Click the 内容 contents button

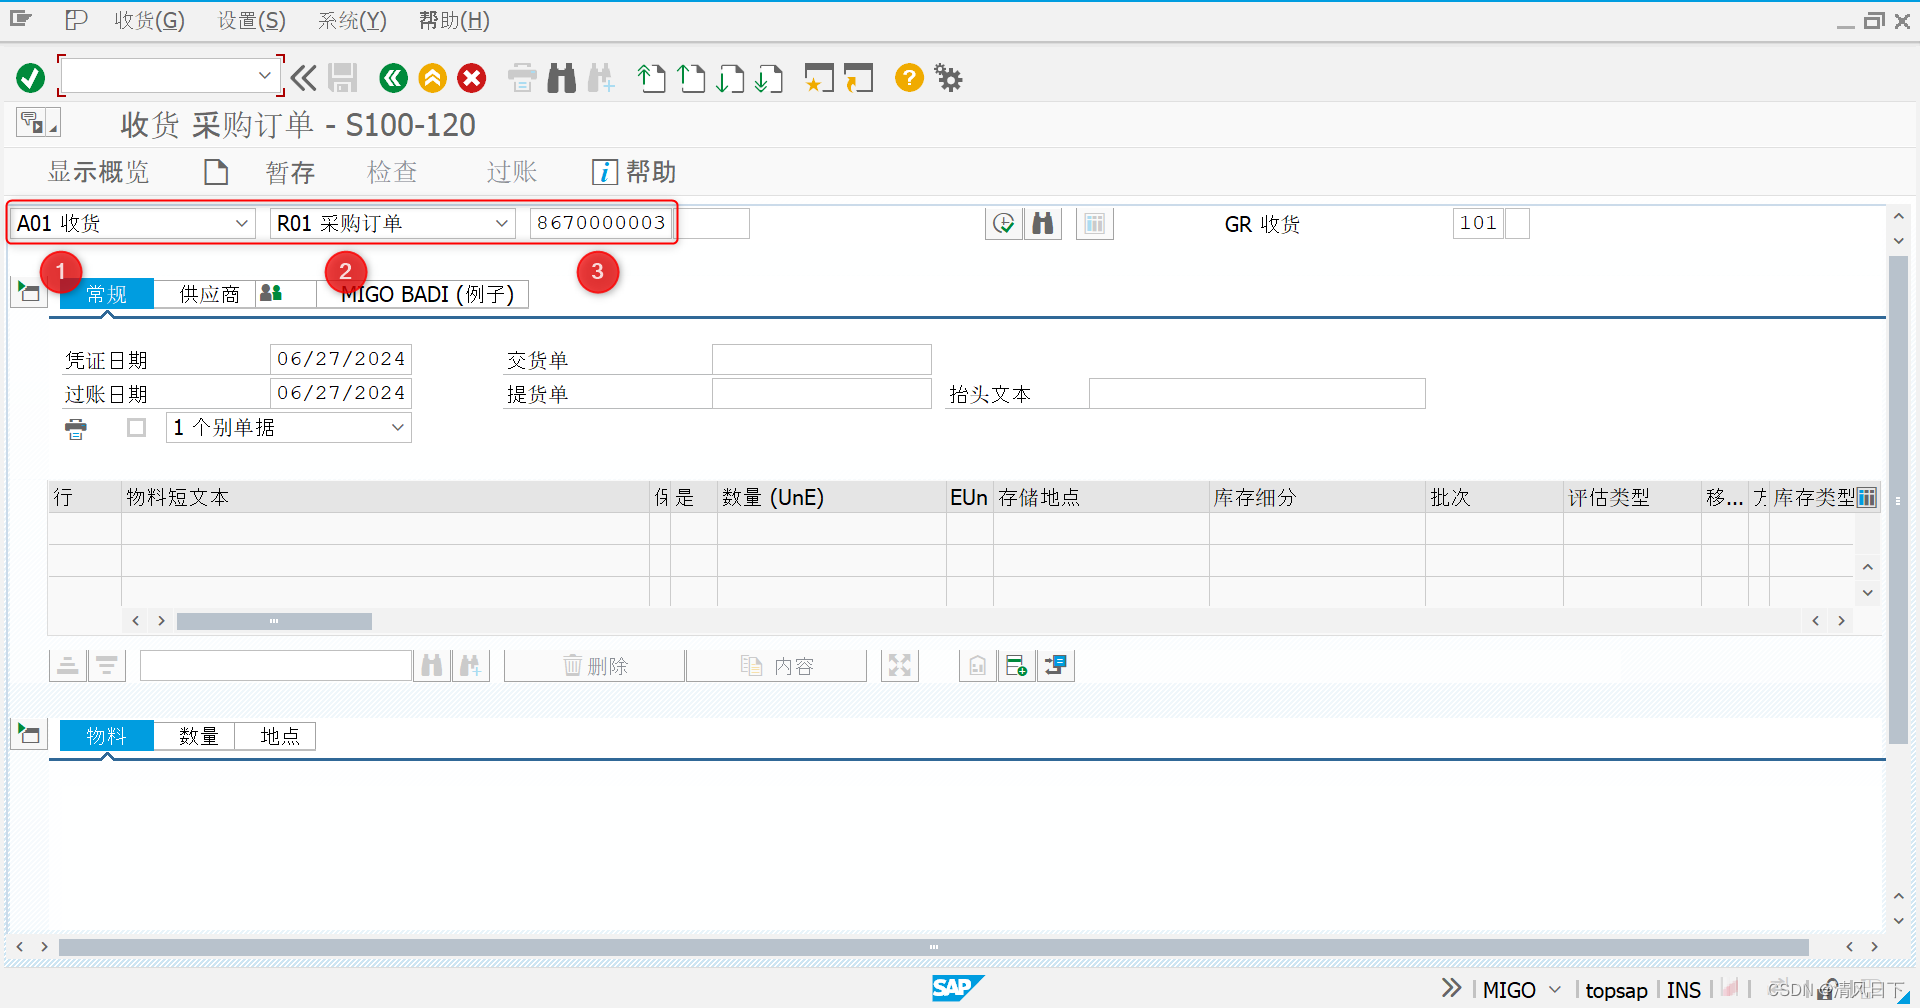point(777,666)
